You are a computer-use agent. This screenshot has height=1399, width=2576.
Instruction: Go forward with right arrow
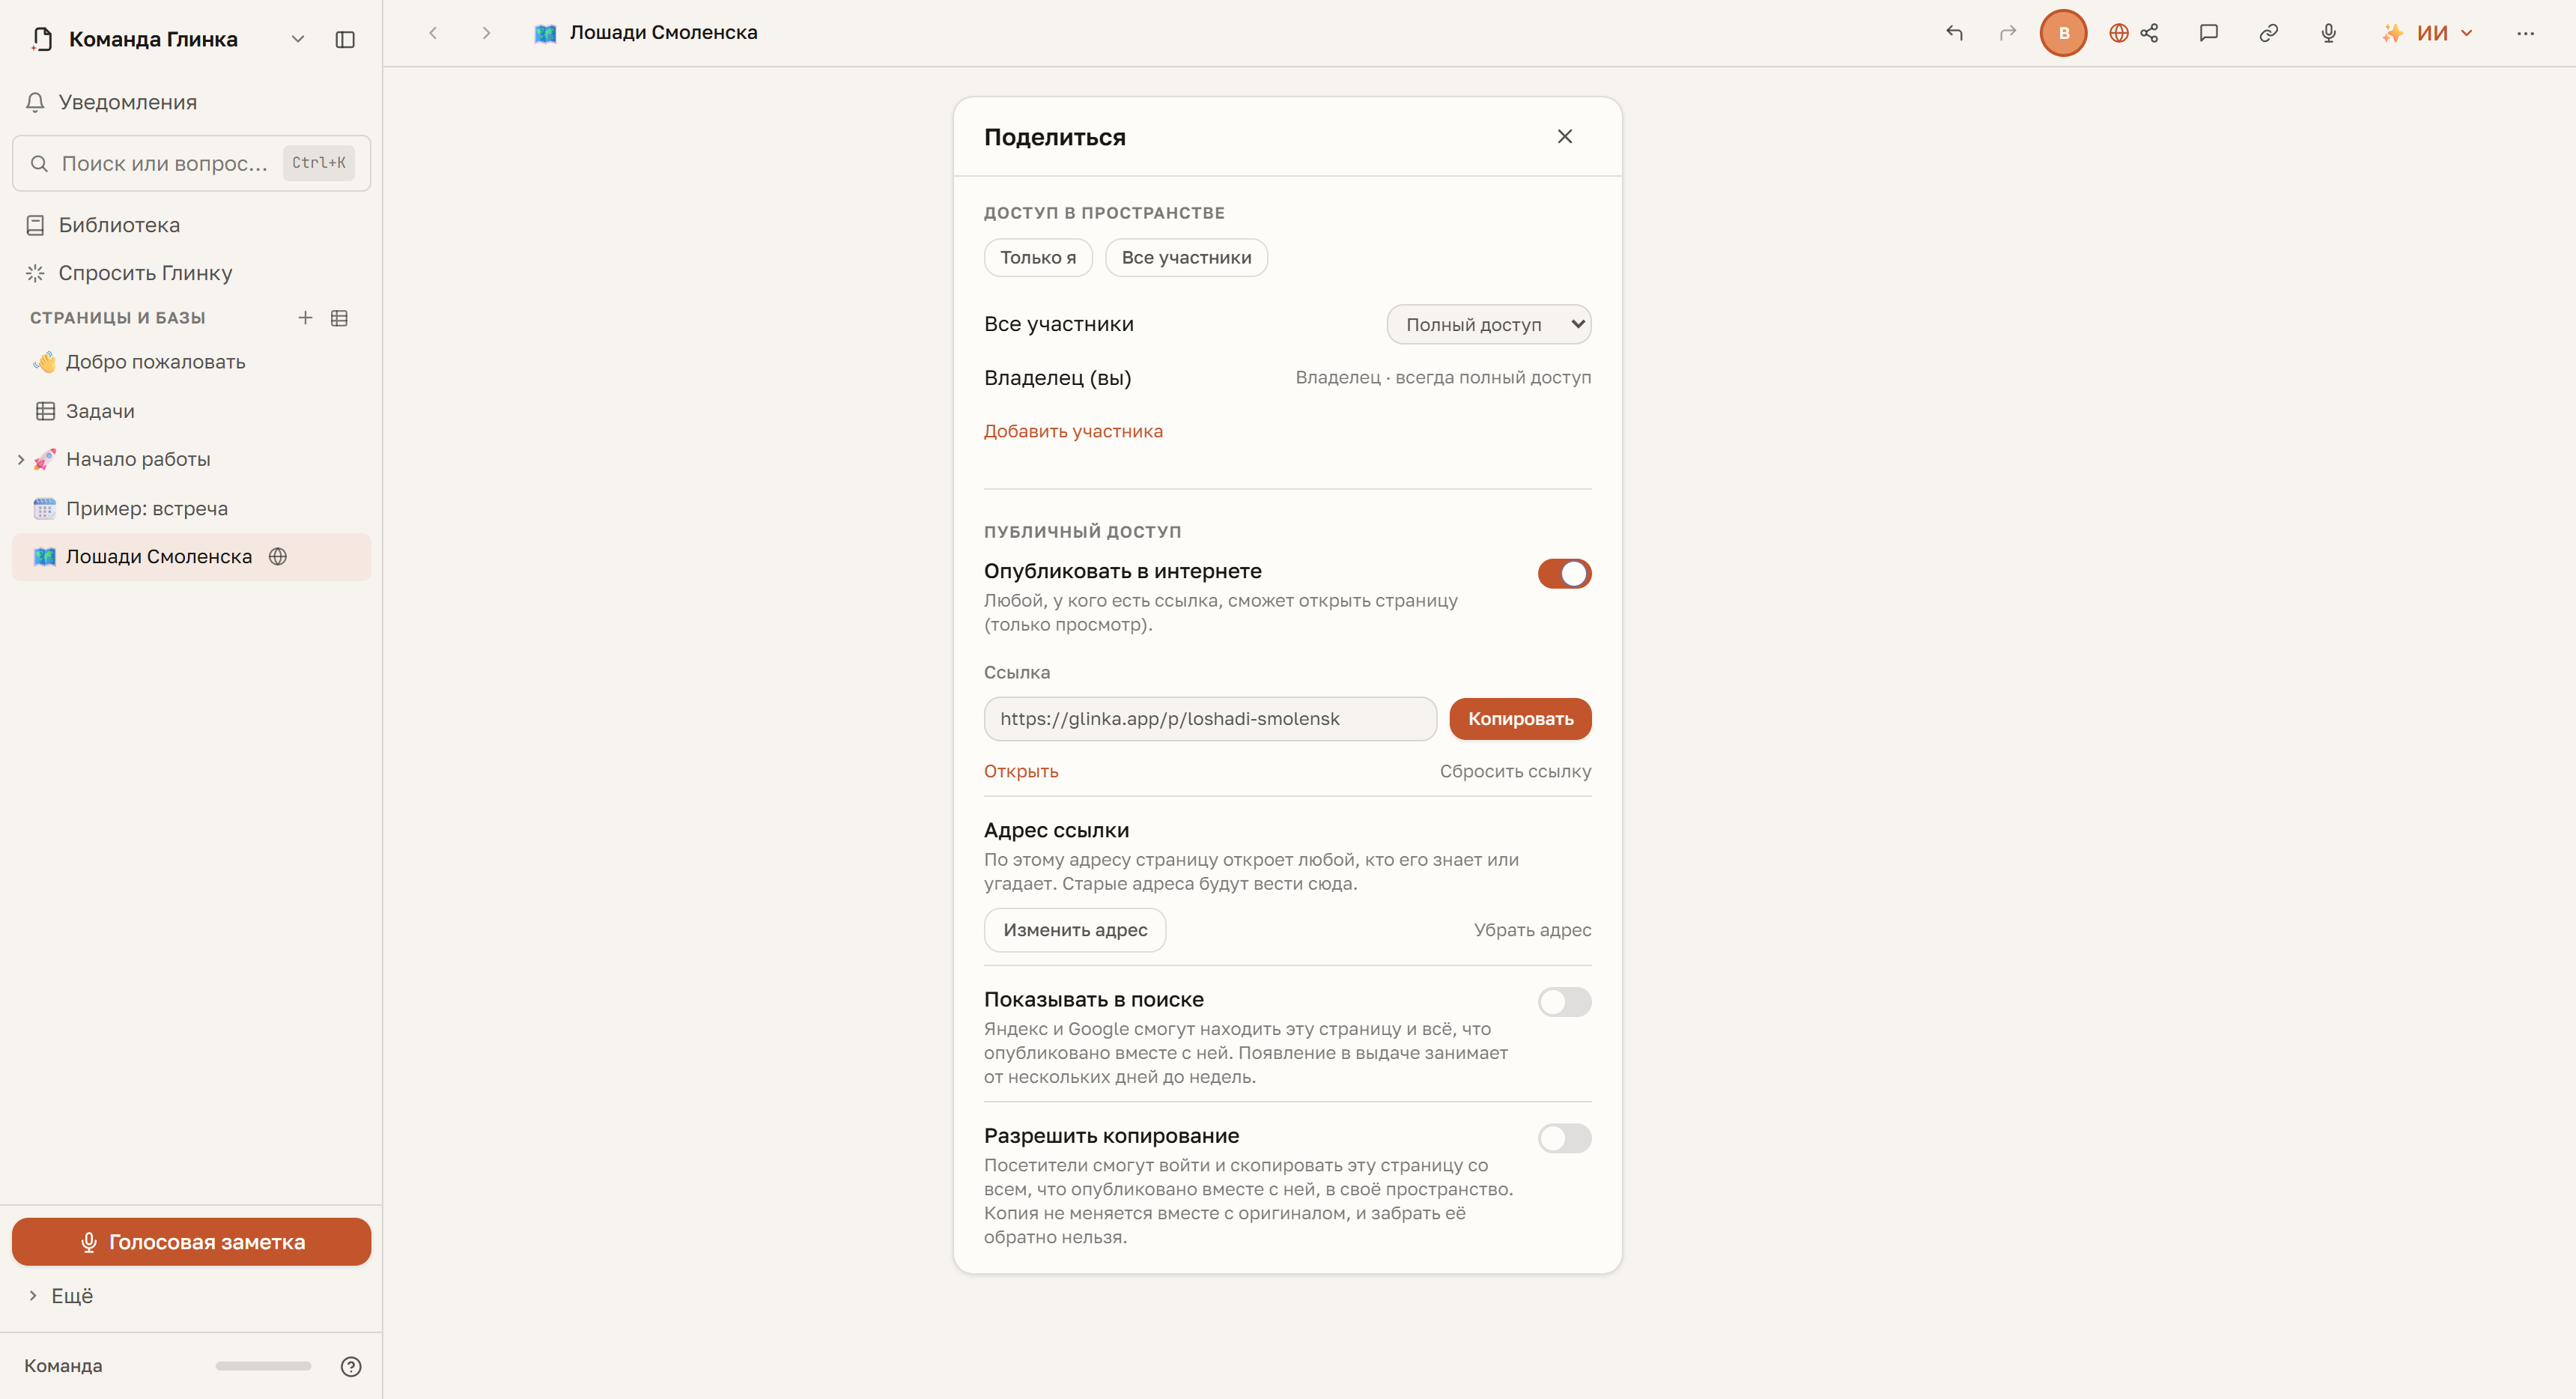[486, 33]
